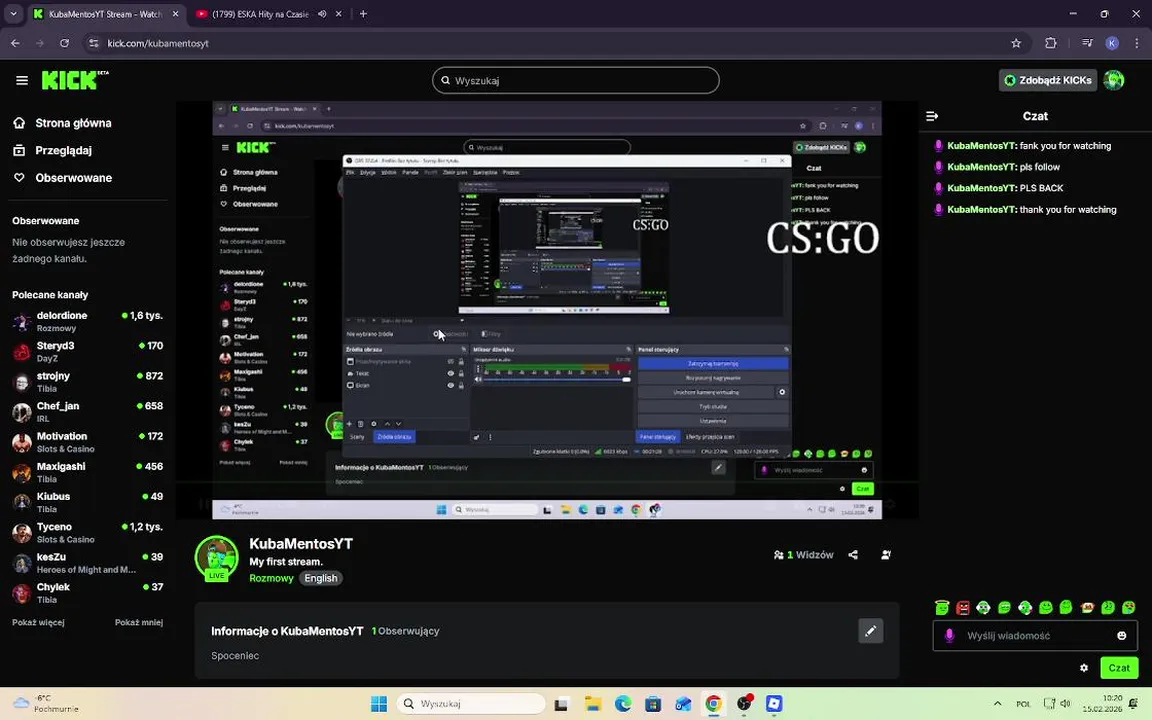The image size is (1152, 720).
Task: Click the '1 Obserwujący' followers text
Action: pyautogui.click(x=406, y=631)
